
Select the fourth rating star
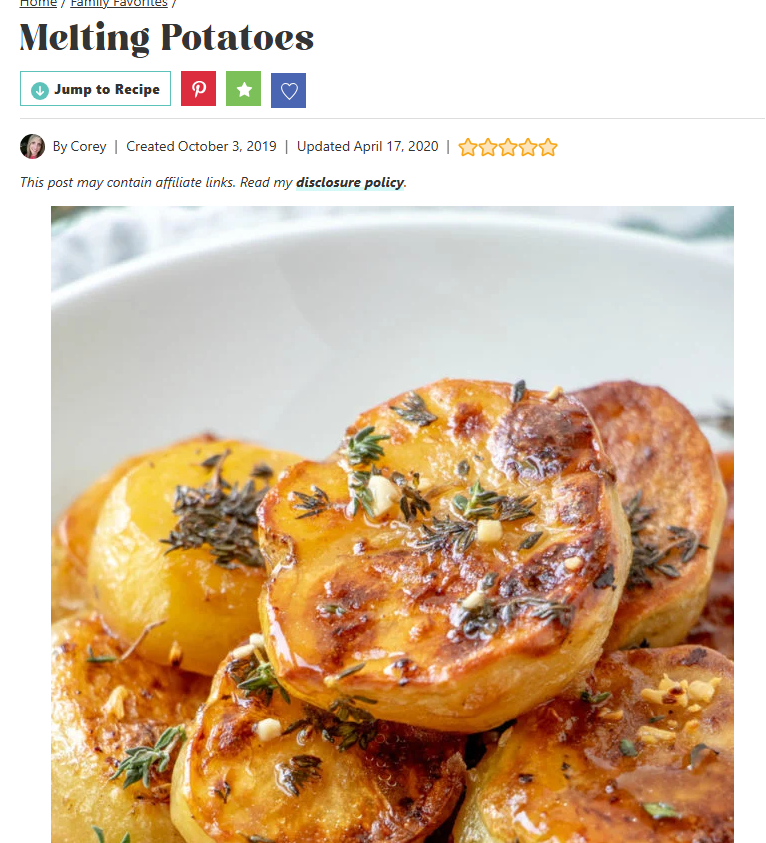click(x=528, y=147)
